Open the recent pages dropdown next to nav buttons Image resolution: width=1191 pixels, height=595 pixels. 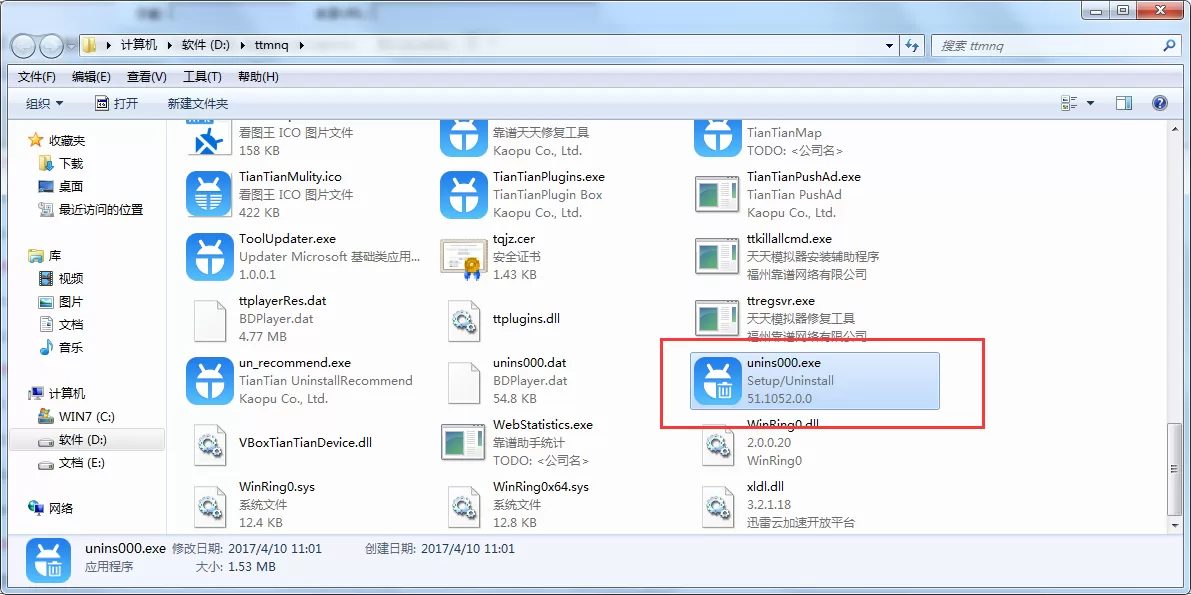click(71, 46)
